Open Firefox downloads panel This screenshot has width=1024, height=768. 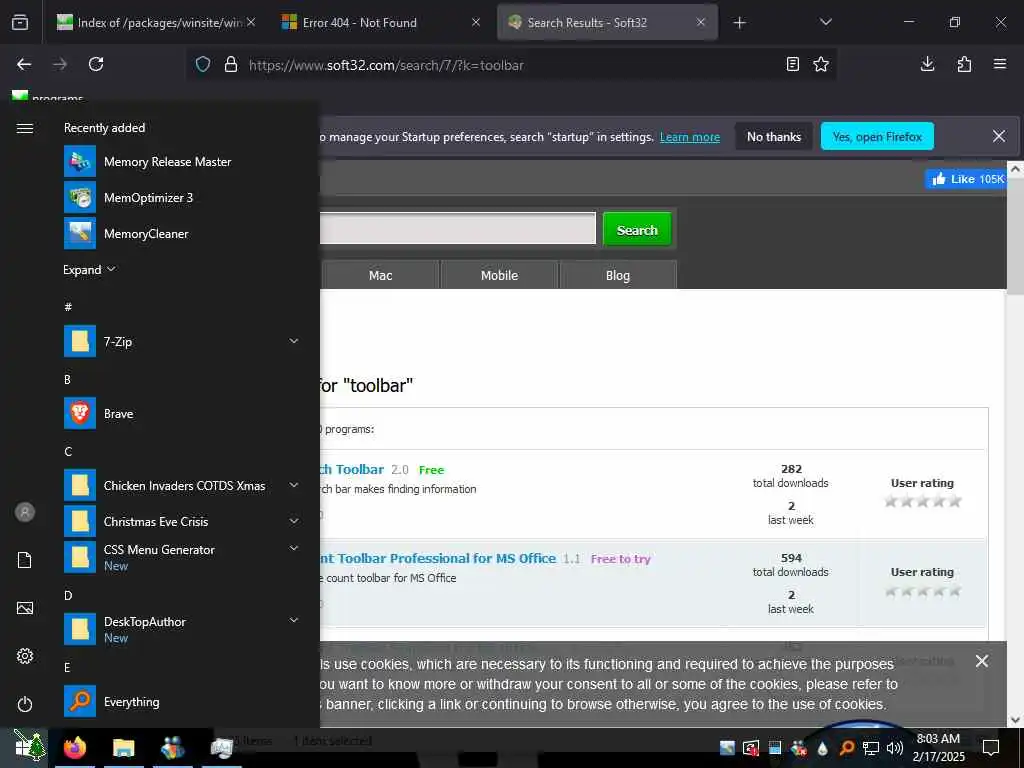coord(927,64)
